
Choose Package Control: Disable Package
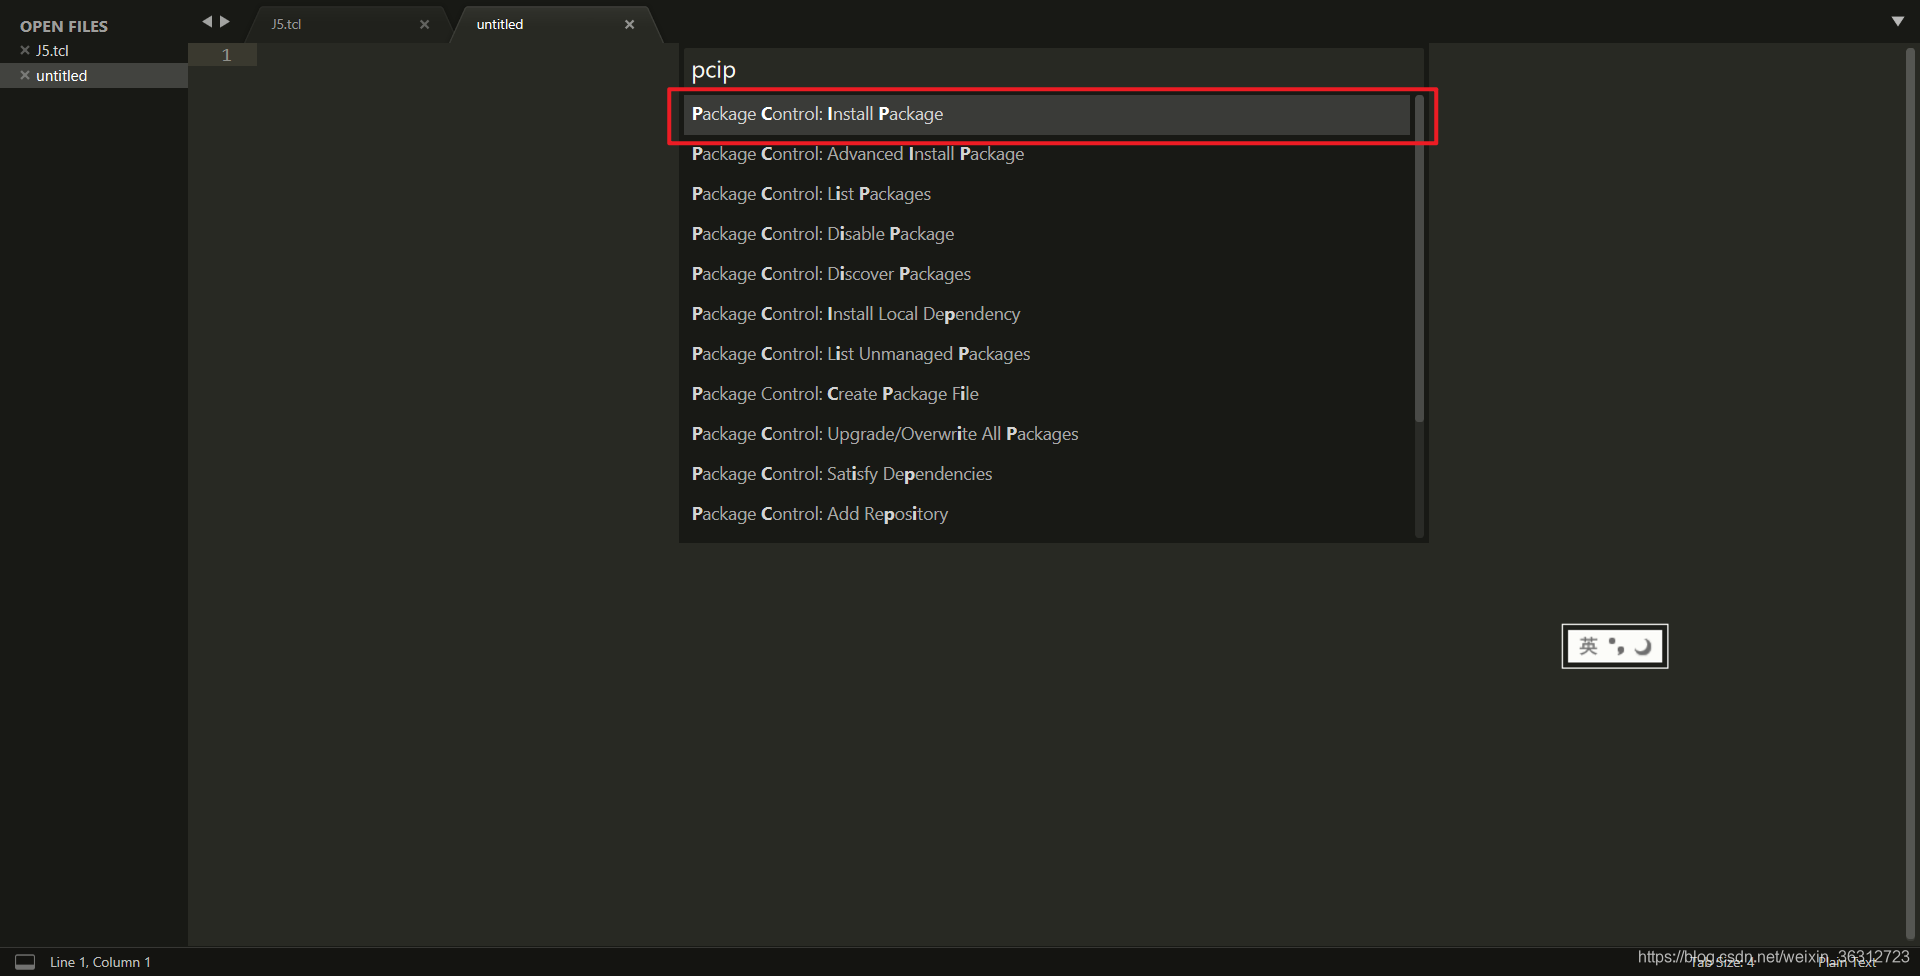pos(1046,234)
